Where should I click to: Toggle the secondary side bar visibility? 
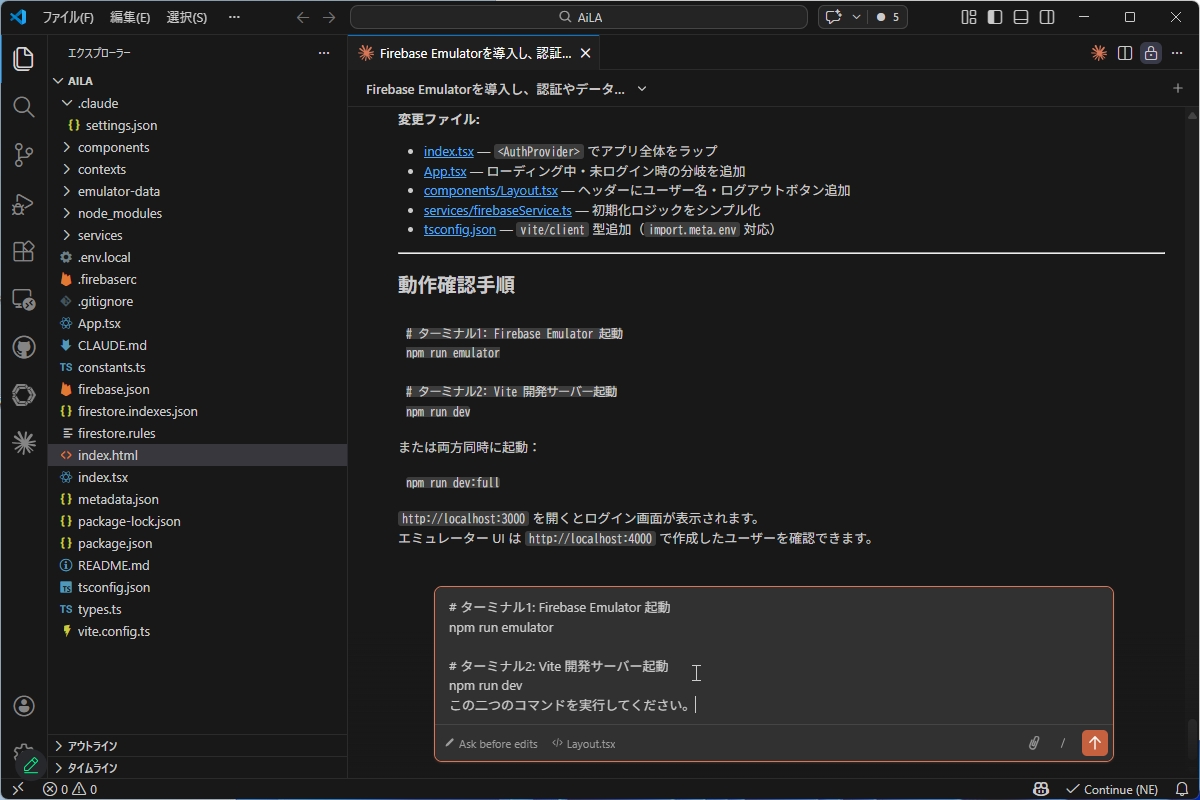pos(1046,17)
